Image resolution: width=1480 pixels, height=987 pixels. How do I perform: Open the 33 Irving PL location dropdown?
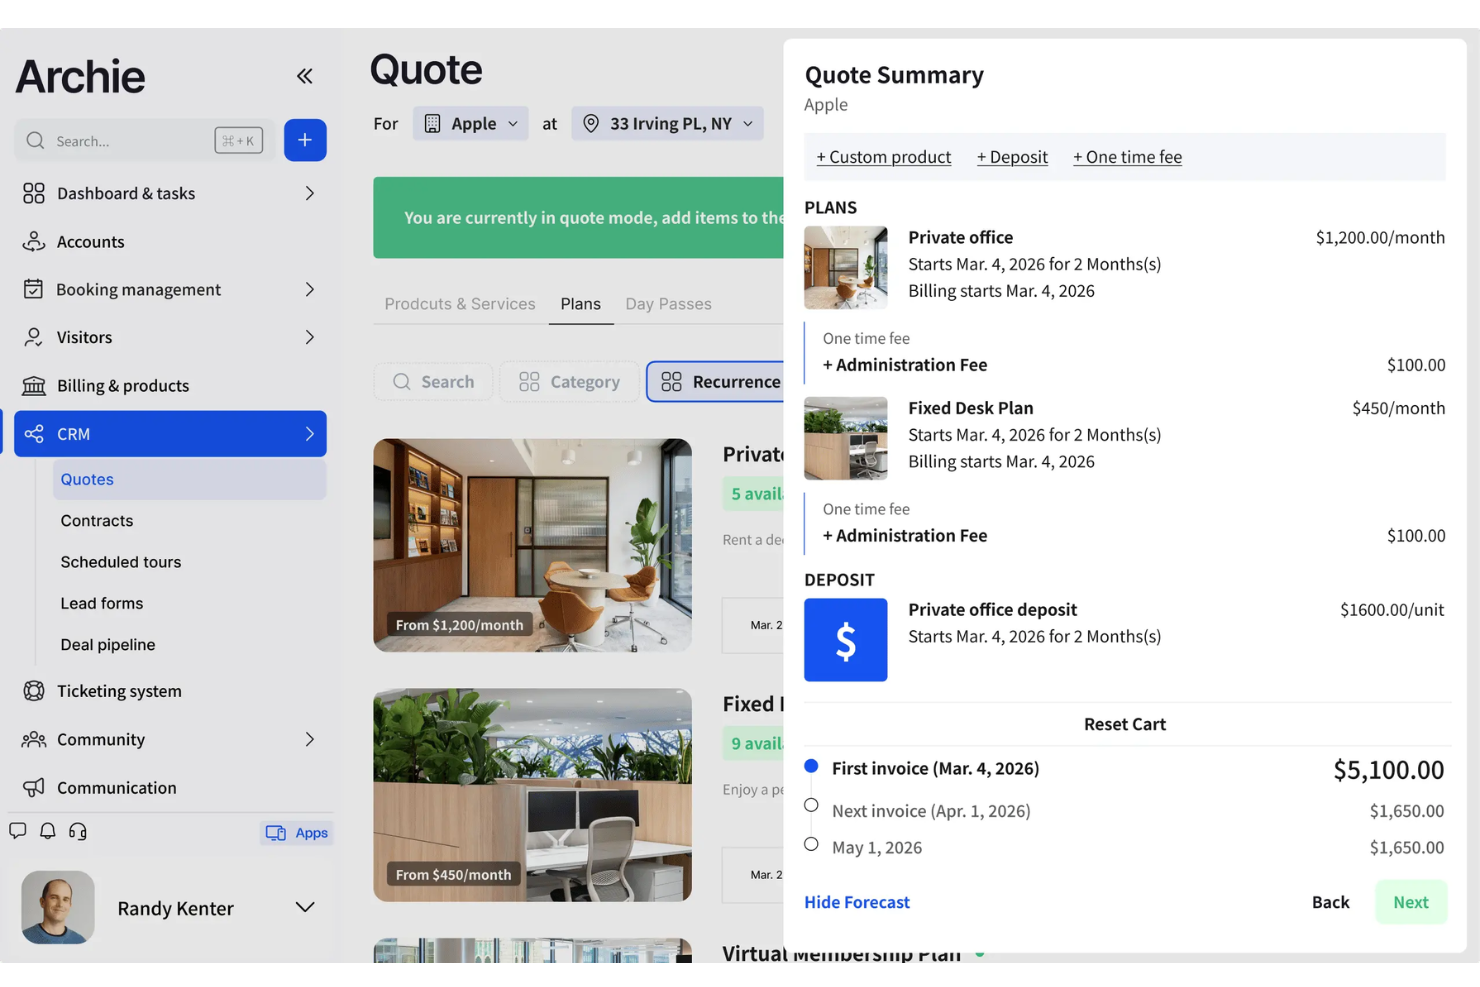coord(668,124)
